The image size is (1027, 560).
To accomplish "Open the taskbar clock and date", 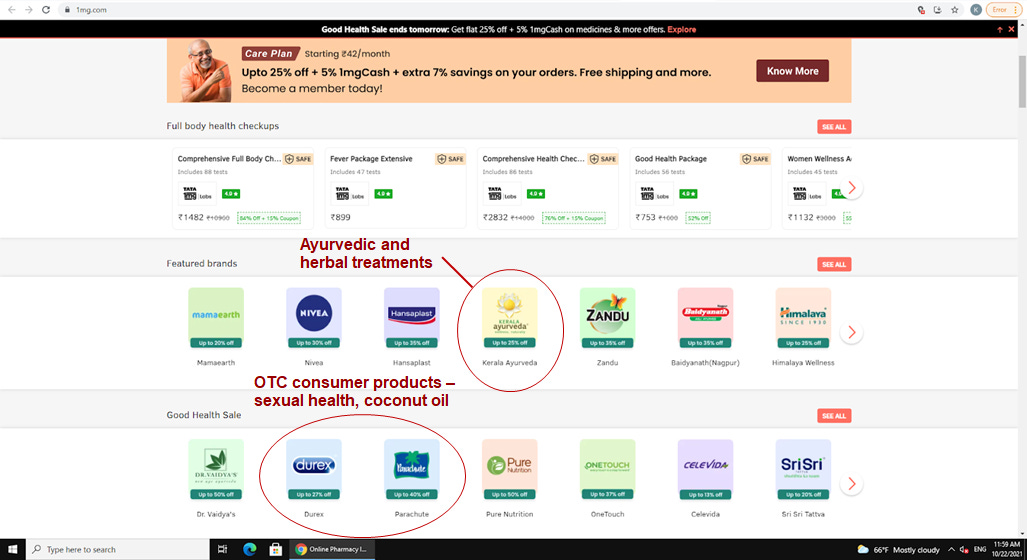I will pos(1007,550).
